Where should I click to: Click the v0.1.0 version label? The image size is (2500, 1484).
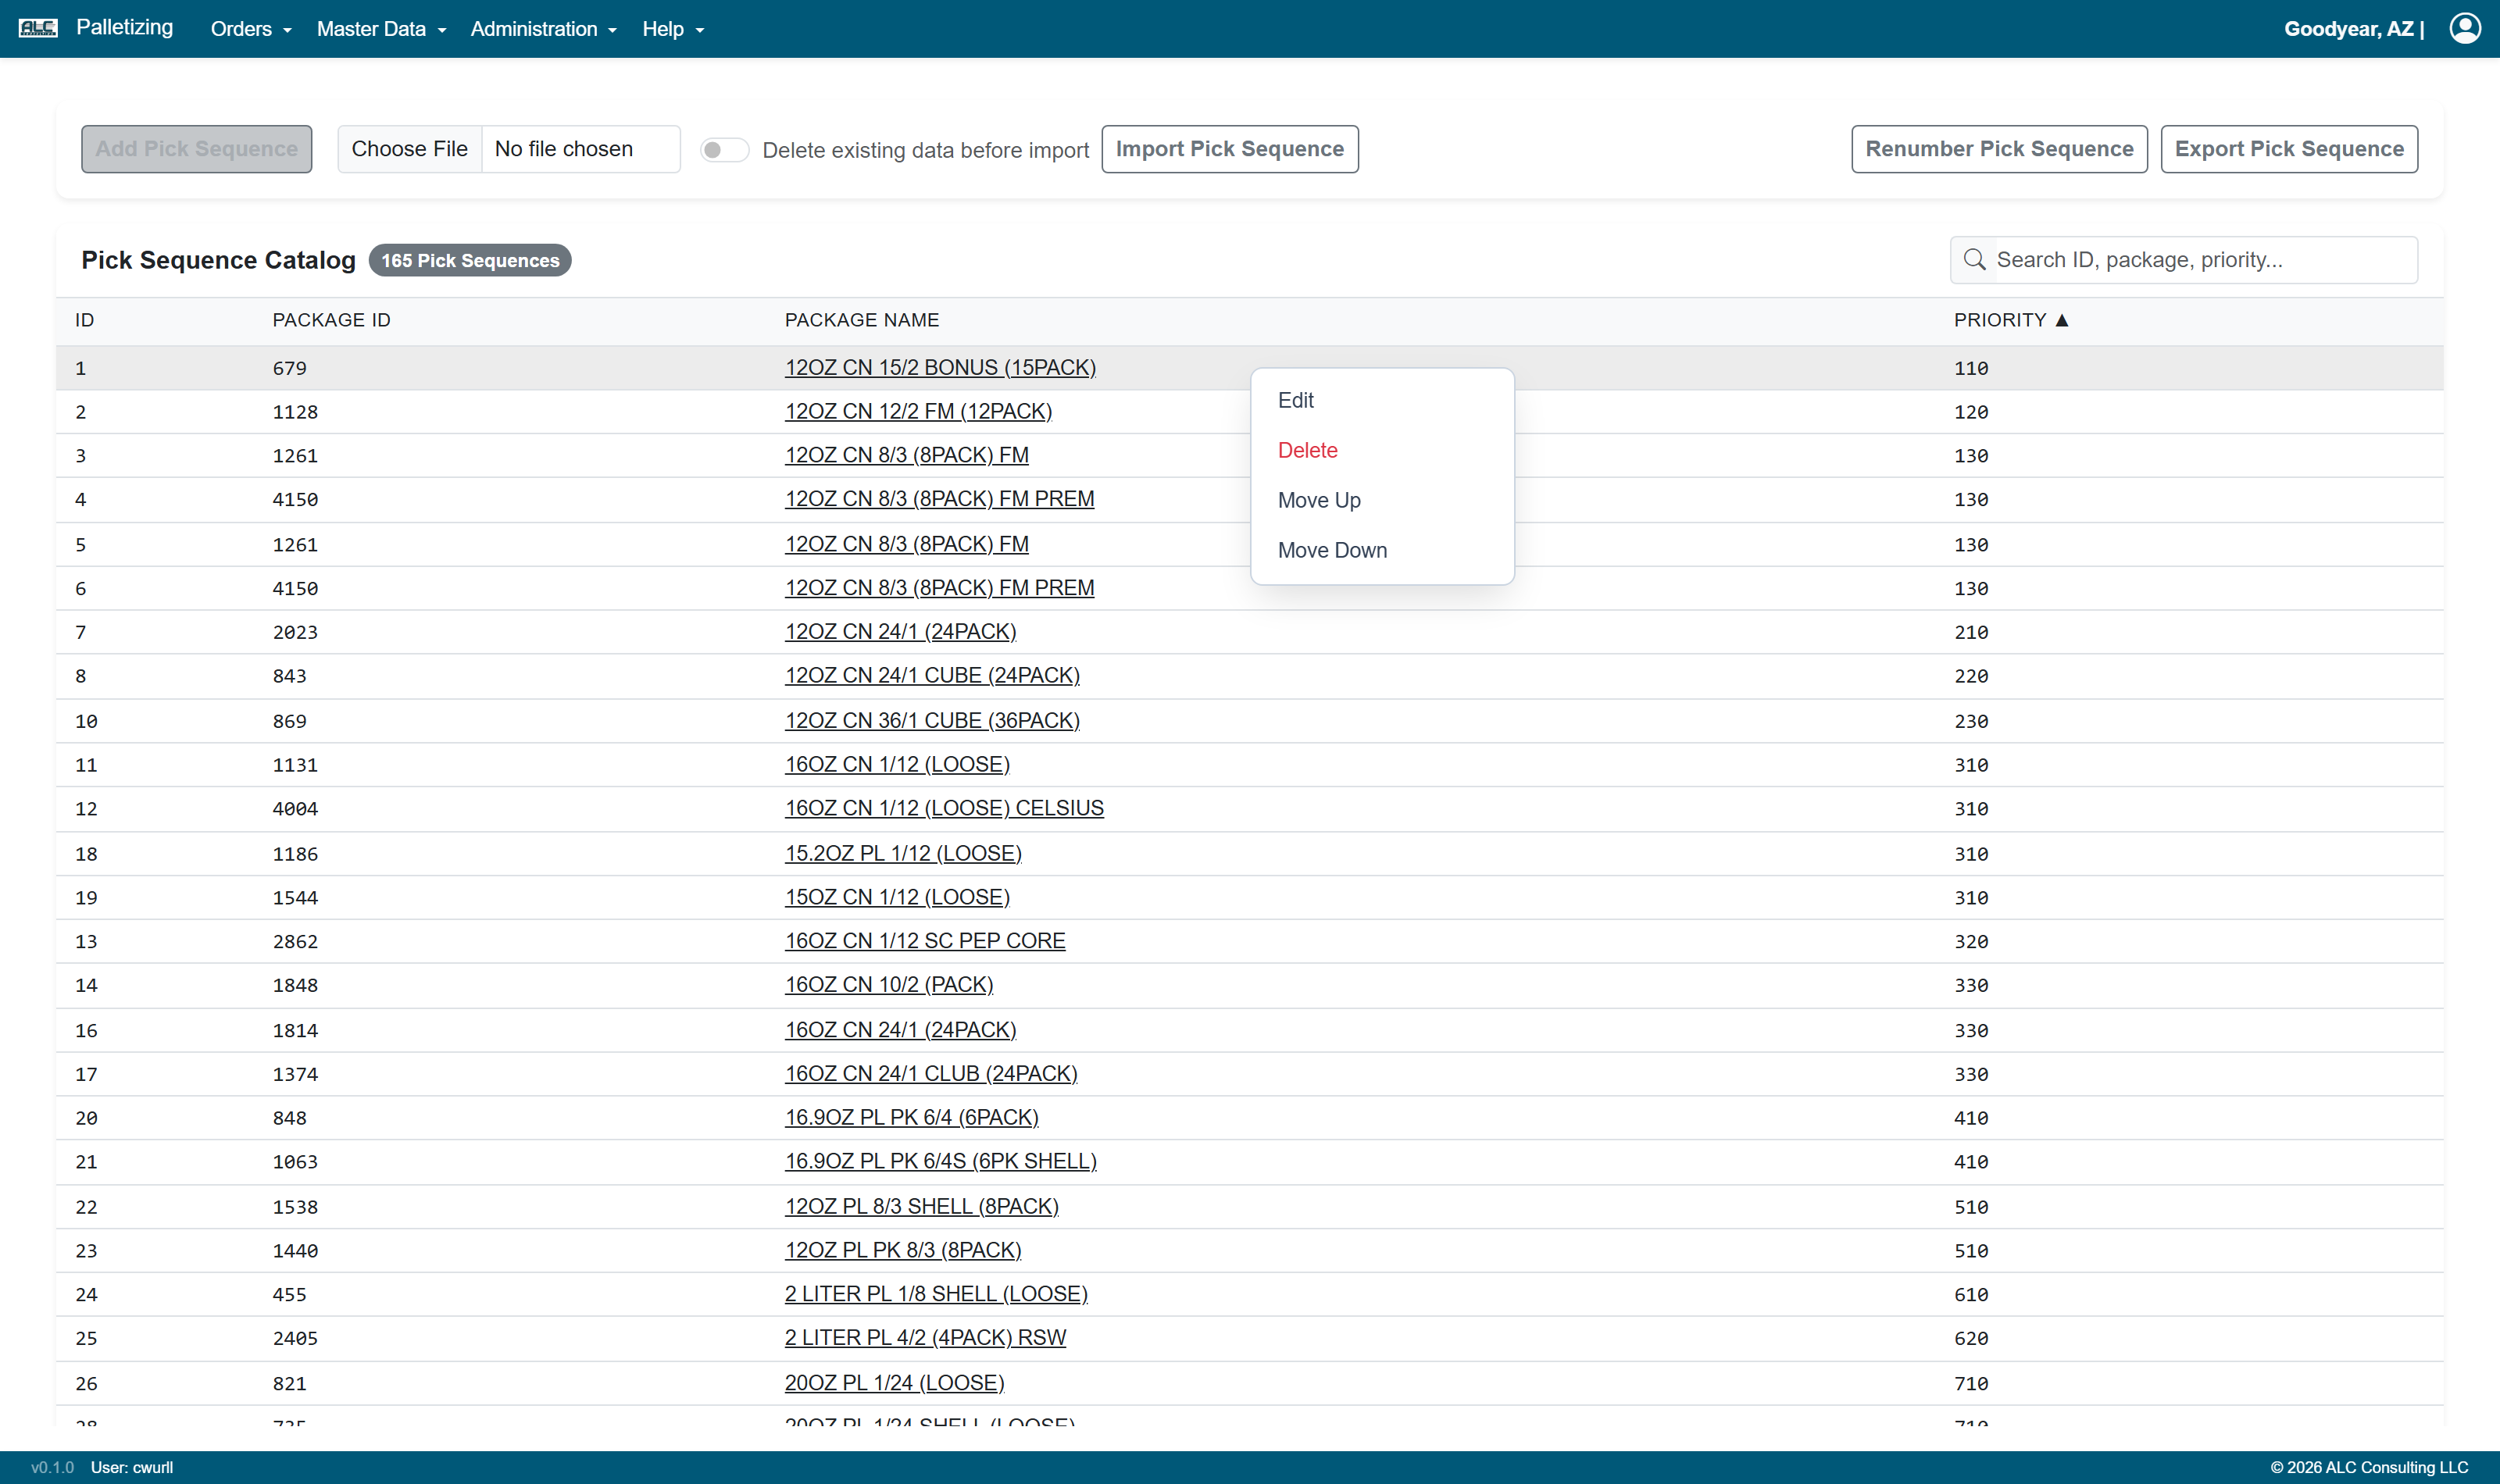point(52,1467)
